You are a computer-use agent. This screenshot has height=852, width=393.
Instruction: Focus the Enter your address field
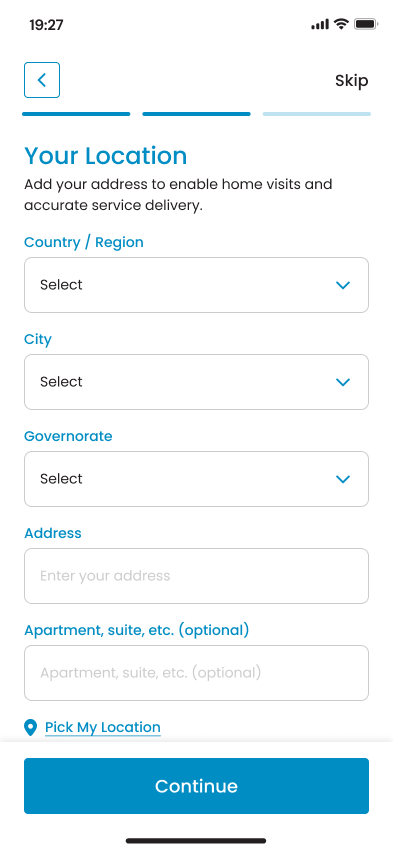196,575
